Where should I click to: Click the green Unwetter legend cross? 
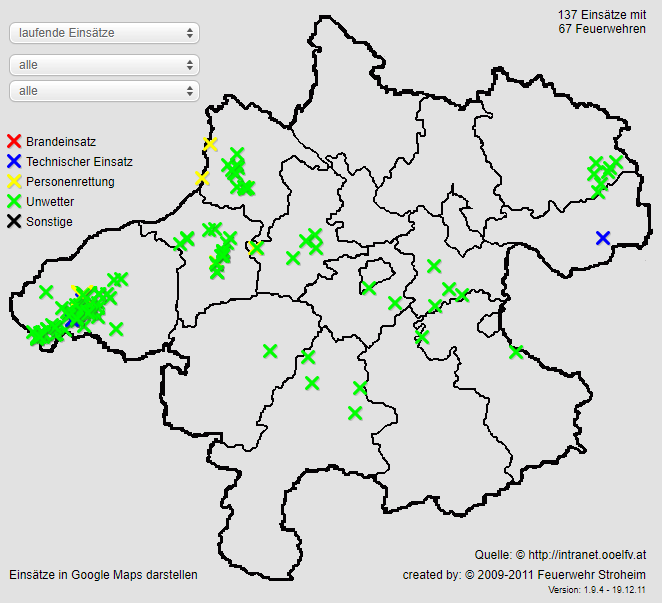click(14, 202)
